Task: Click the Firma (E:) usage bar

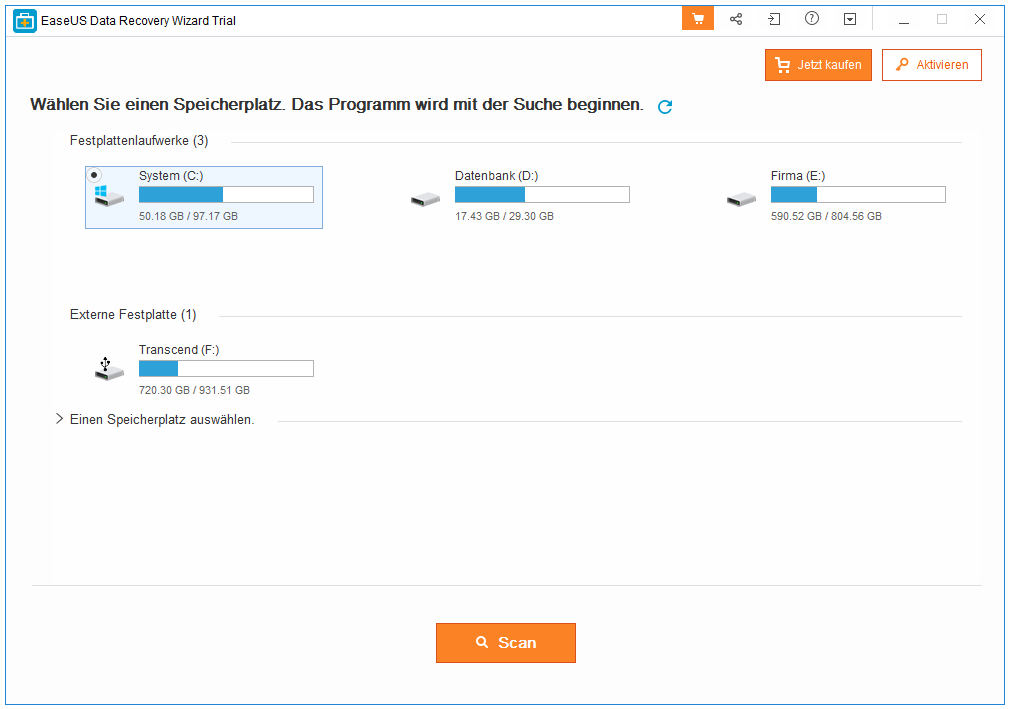Action: (858, 194)
